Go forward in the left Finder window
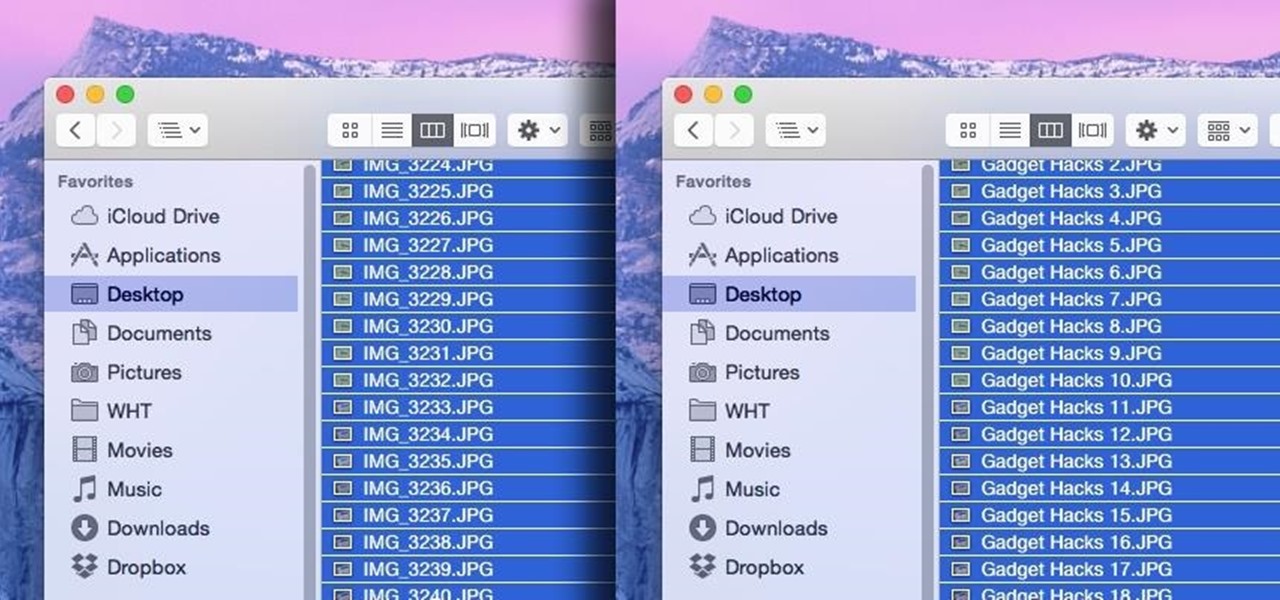The height and width of the screenshot is (600, 1280). point(116,130)
